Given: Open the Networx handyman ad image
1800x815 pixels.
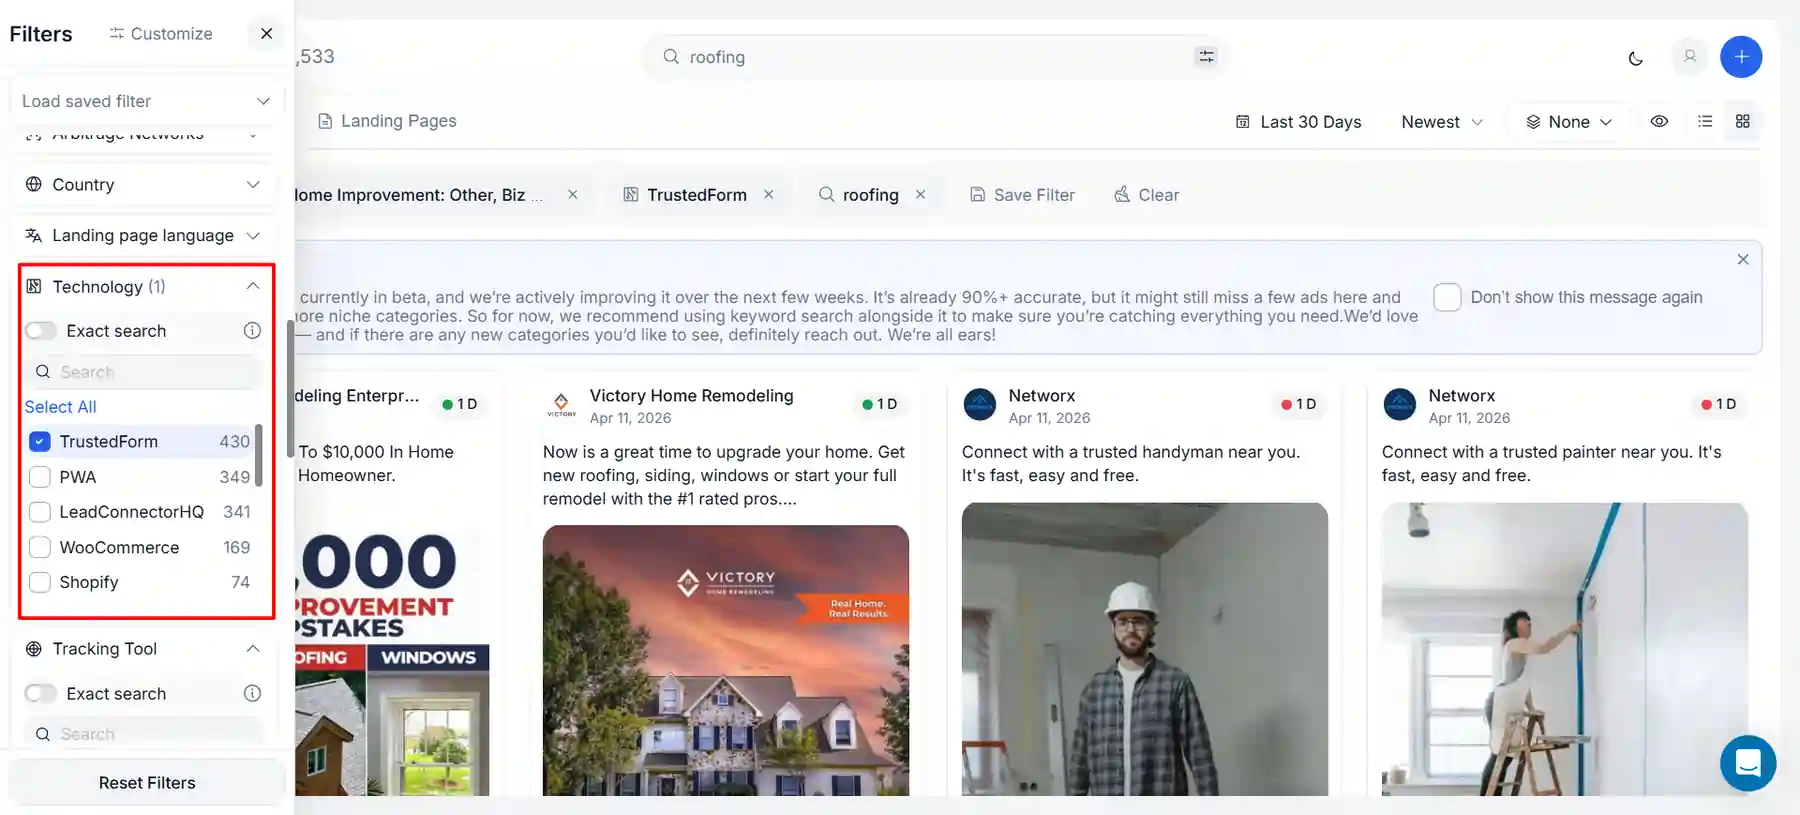Looking at the screenshot, I should [1145, 649].
